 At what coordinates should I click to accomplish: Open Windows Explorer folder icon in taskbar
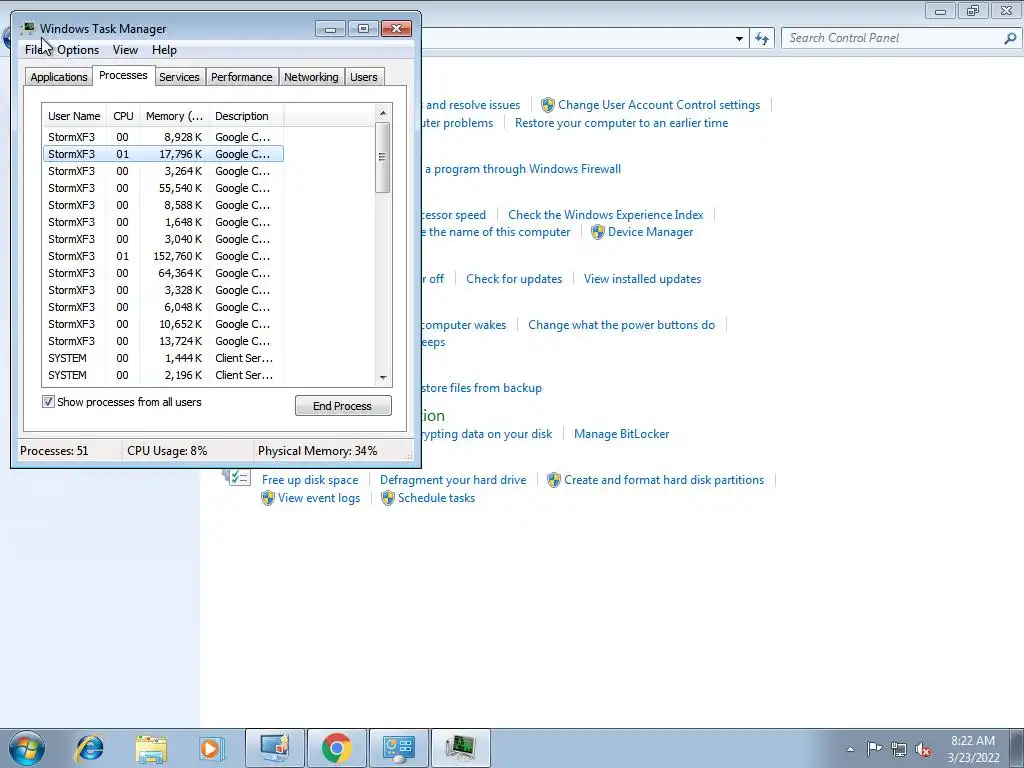coord(151,748)
